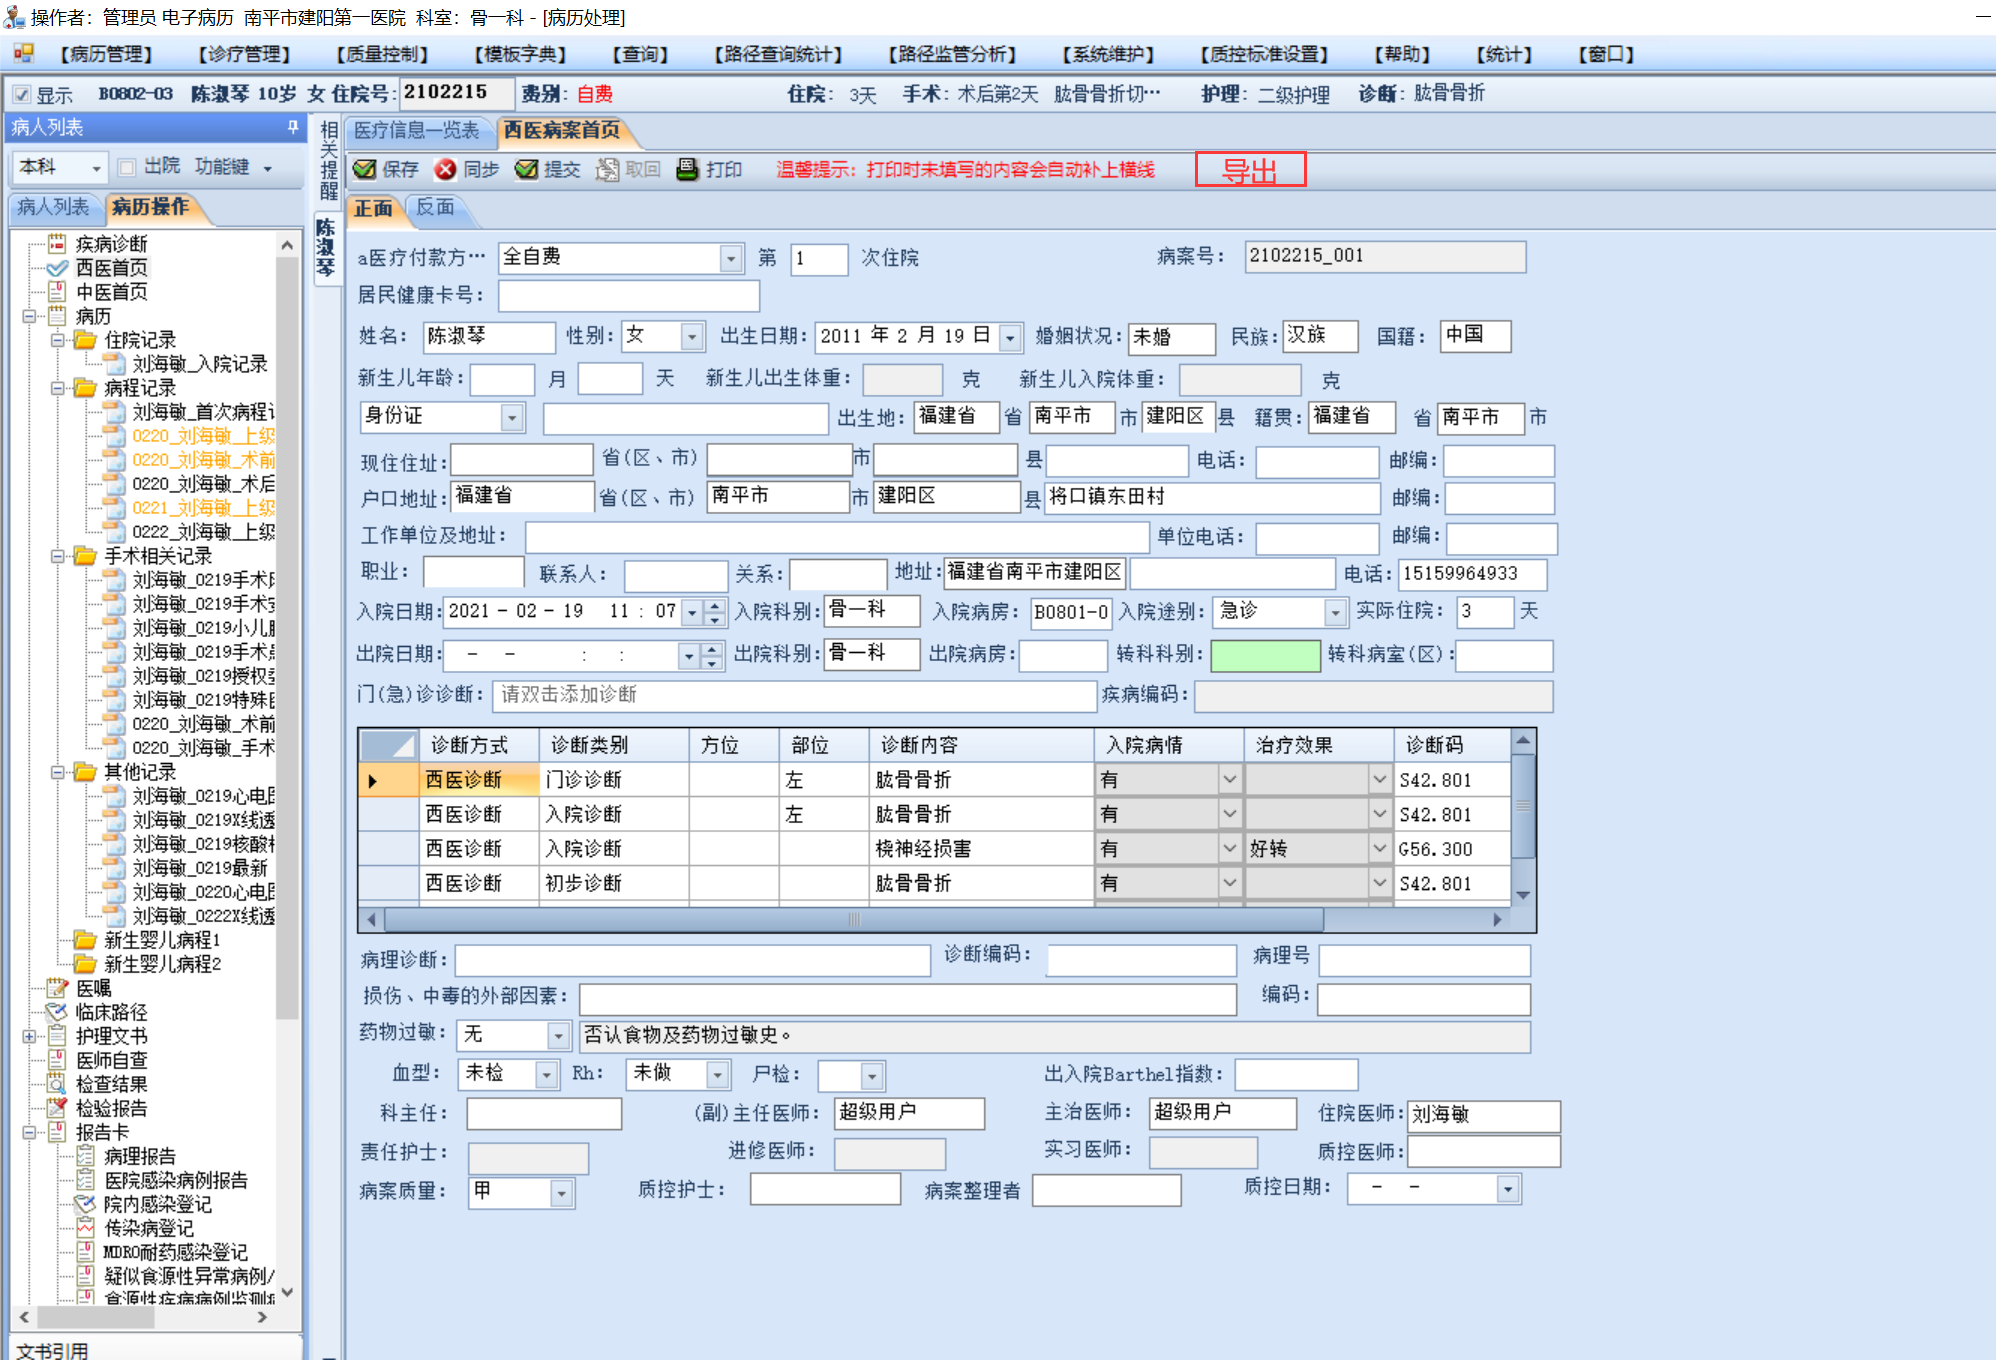
Task: Switch to the 医疗信息一览表 tab
Action: (x=417, y=130)
